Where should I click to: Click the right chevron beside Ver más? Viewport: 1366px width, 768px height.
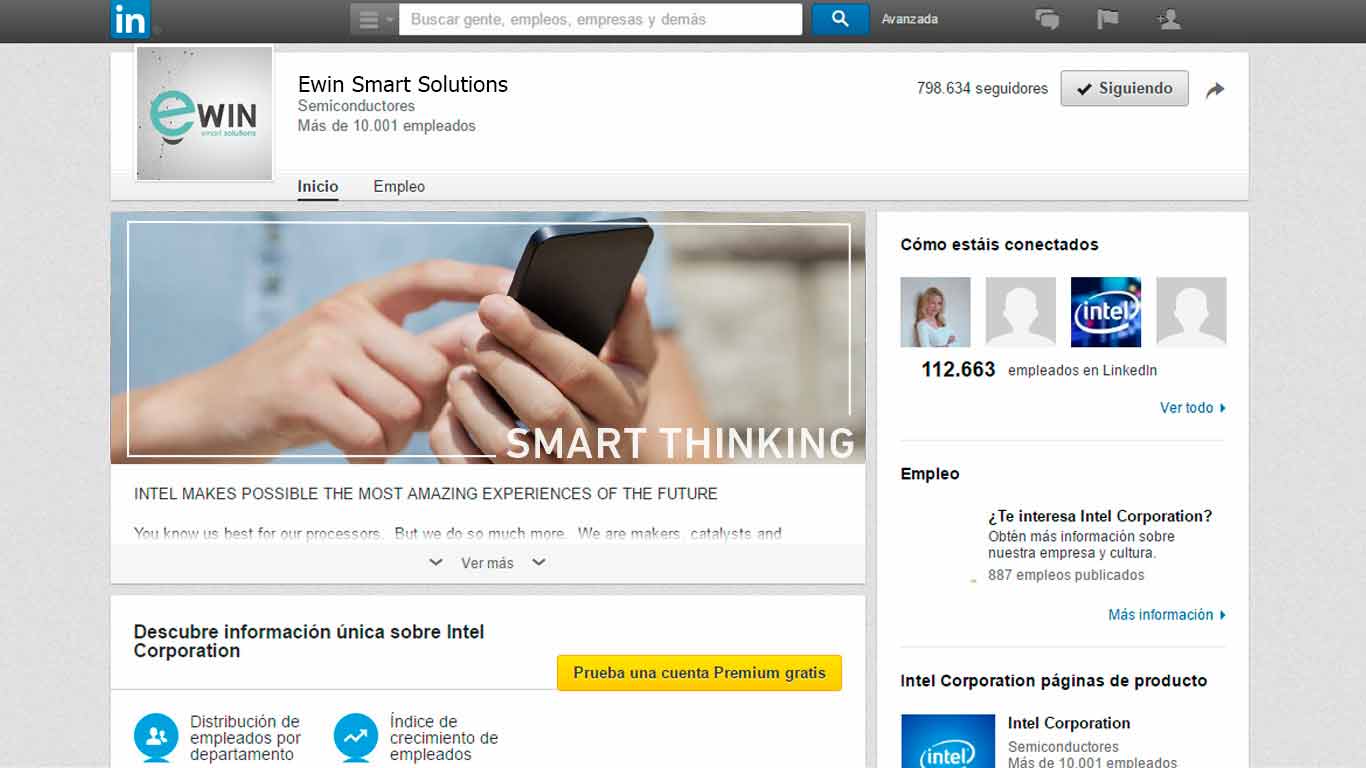539,562
